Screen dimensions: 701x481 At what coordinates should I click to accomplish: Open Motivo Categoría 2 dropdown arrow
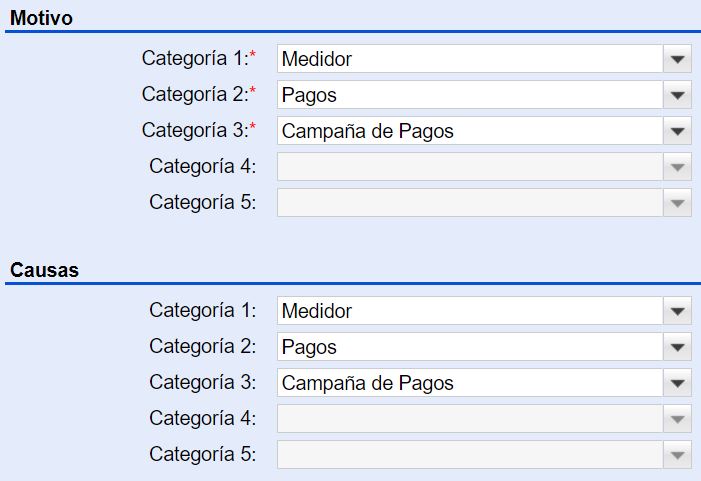pos(677,95)
